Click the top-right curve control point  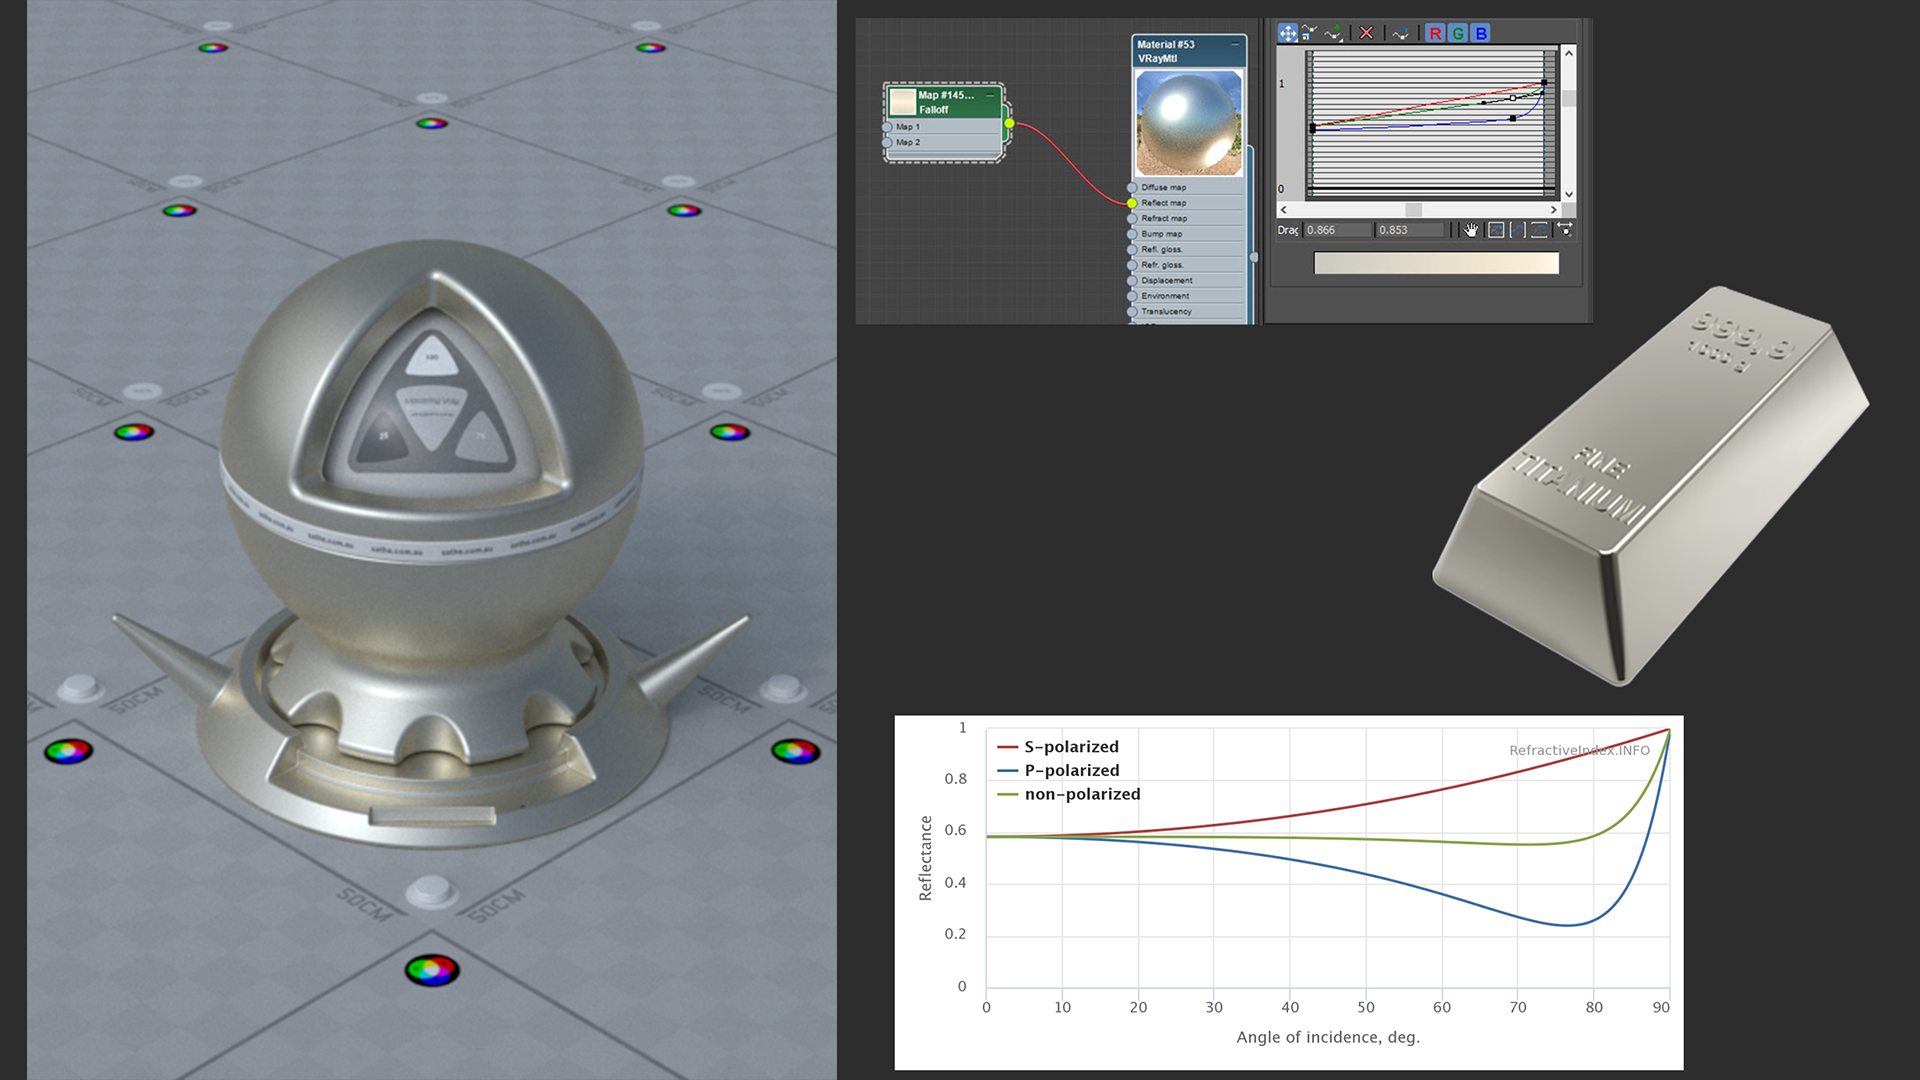tap(1544, 82)
